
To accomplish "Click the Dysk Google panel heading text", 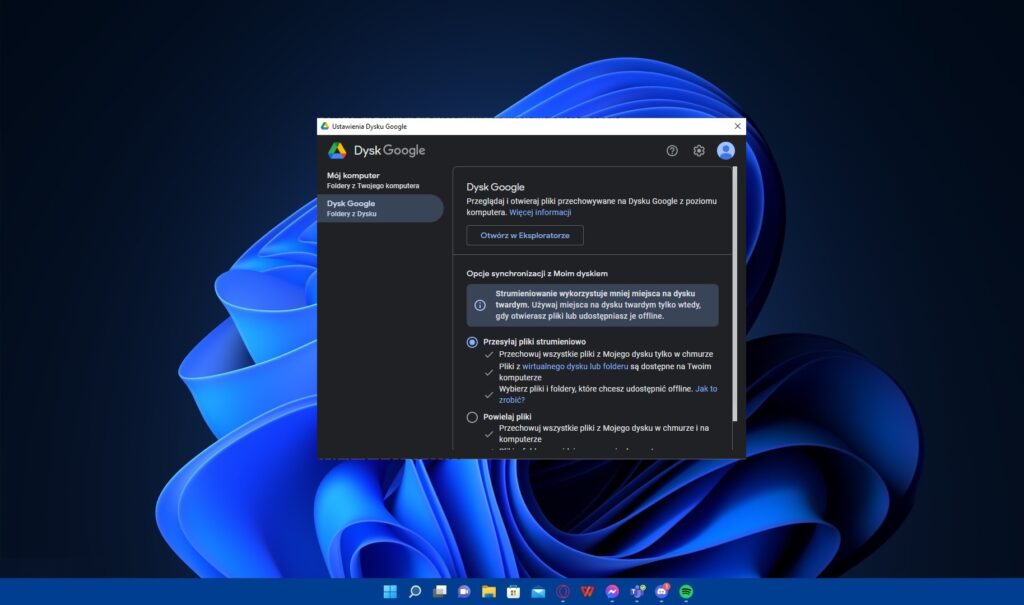I will [495, 187].
